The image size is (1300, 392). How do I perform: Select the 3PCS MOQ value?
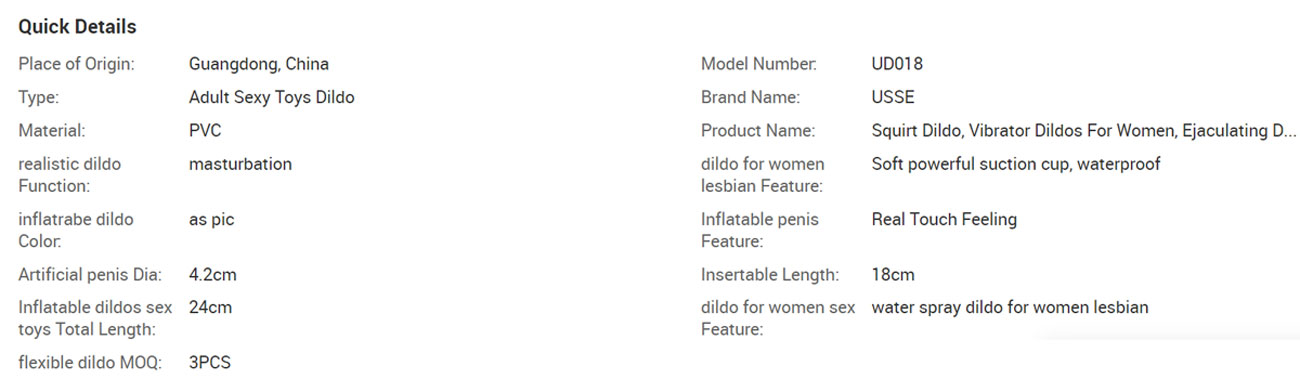(x=210, y=362)
